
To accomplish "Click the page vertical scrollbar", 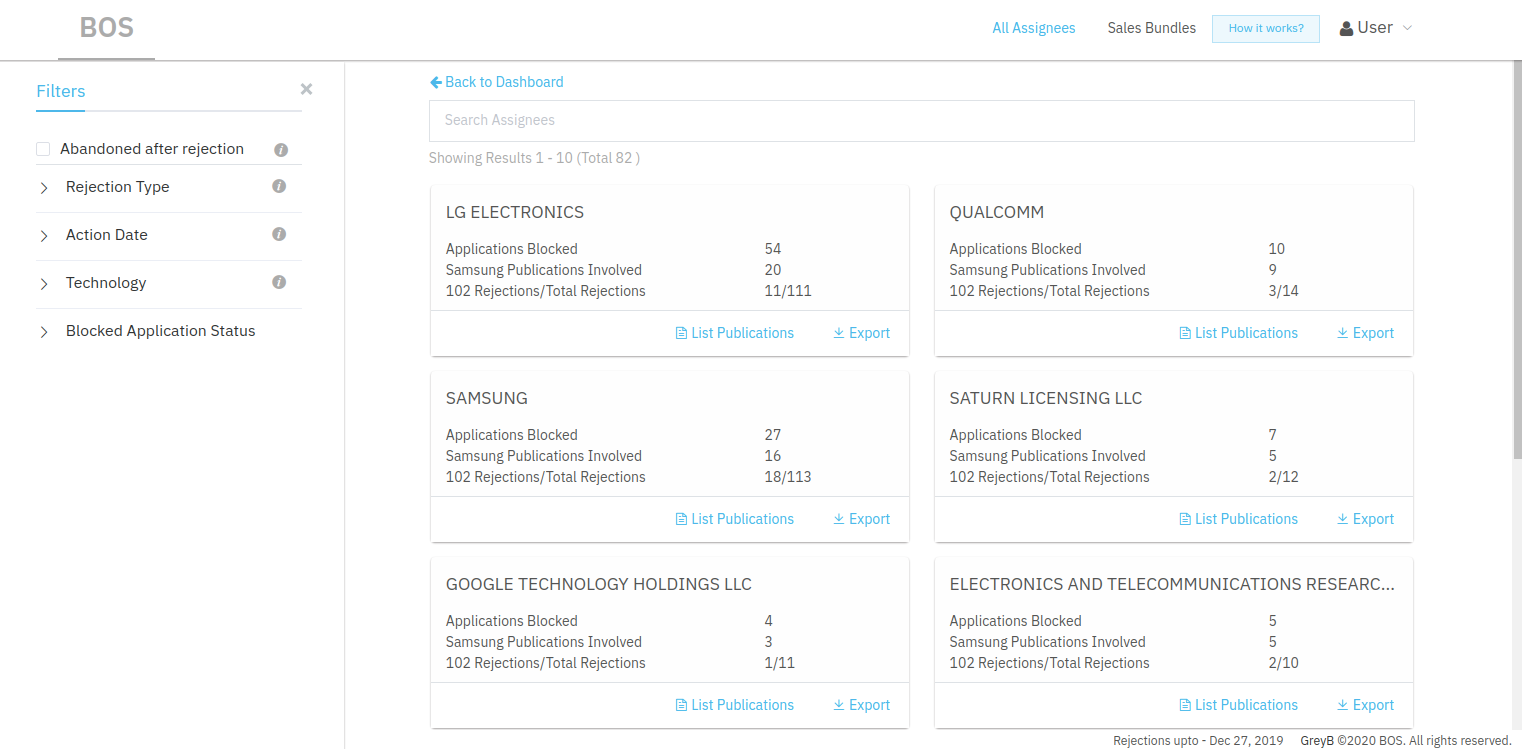I will click(1516, 260).
